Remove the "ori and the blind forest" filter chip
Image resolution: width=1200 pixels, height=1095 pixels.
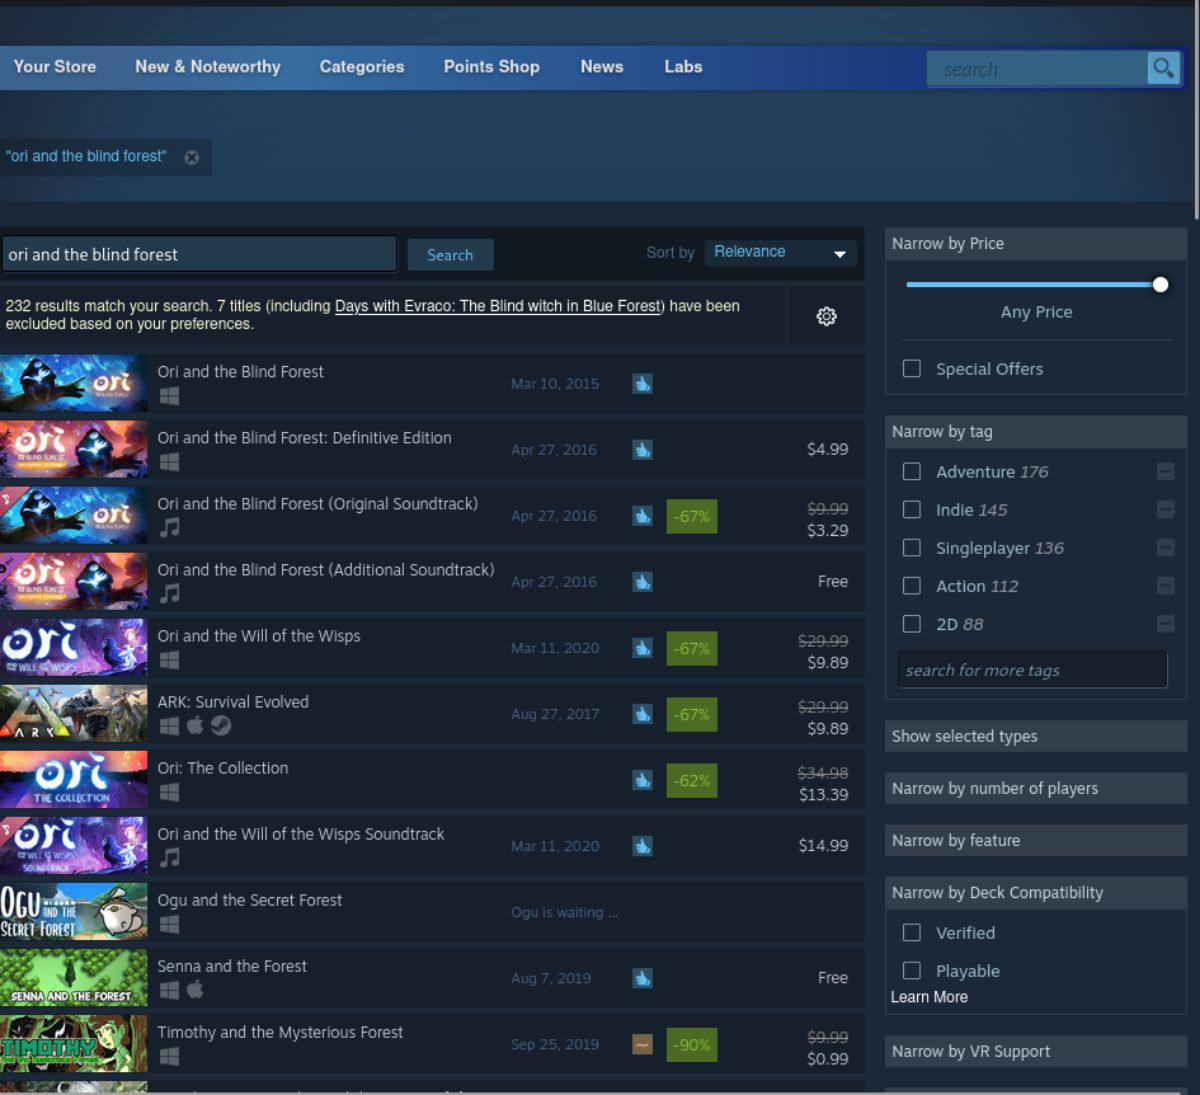[x=191, y=157]
